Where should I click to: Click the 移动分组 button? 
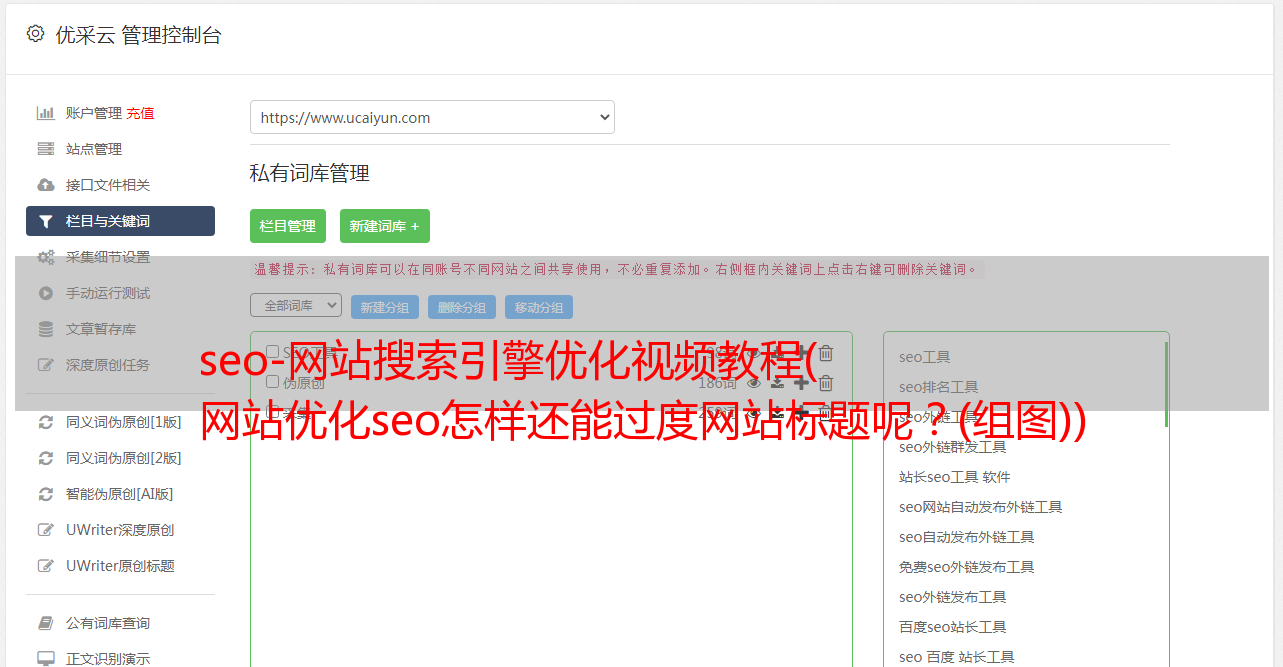pos(539,307)
